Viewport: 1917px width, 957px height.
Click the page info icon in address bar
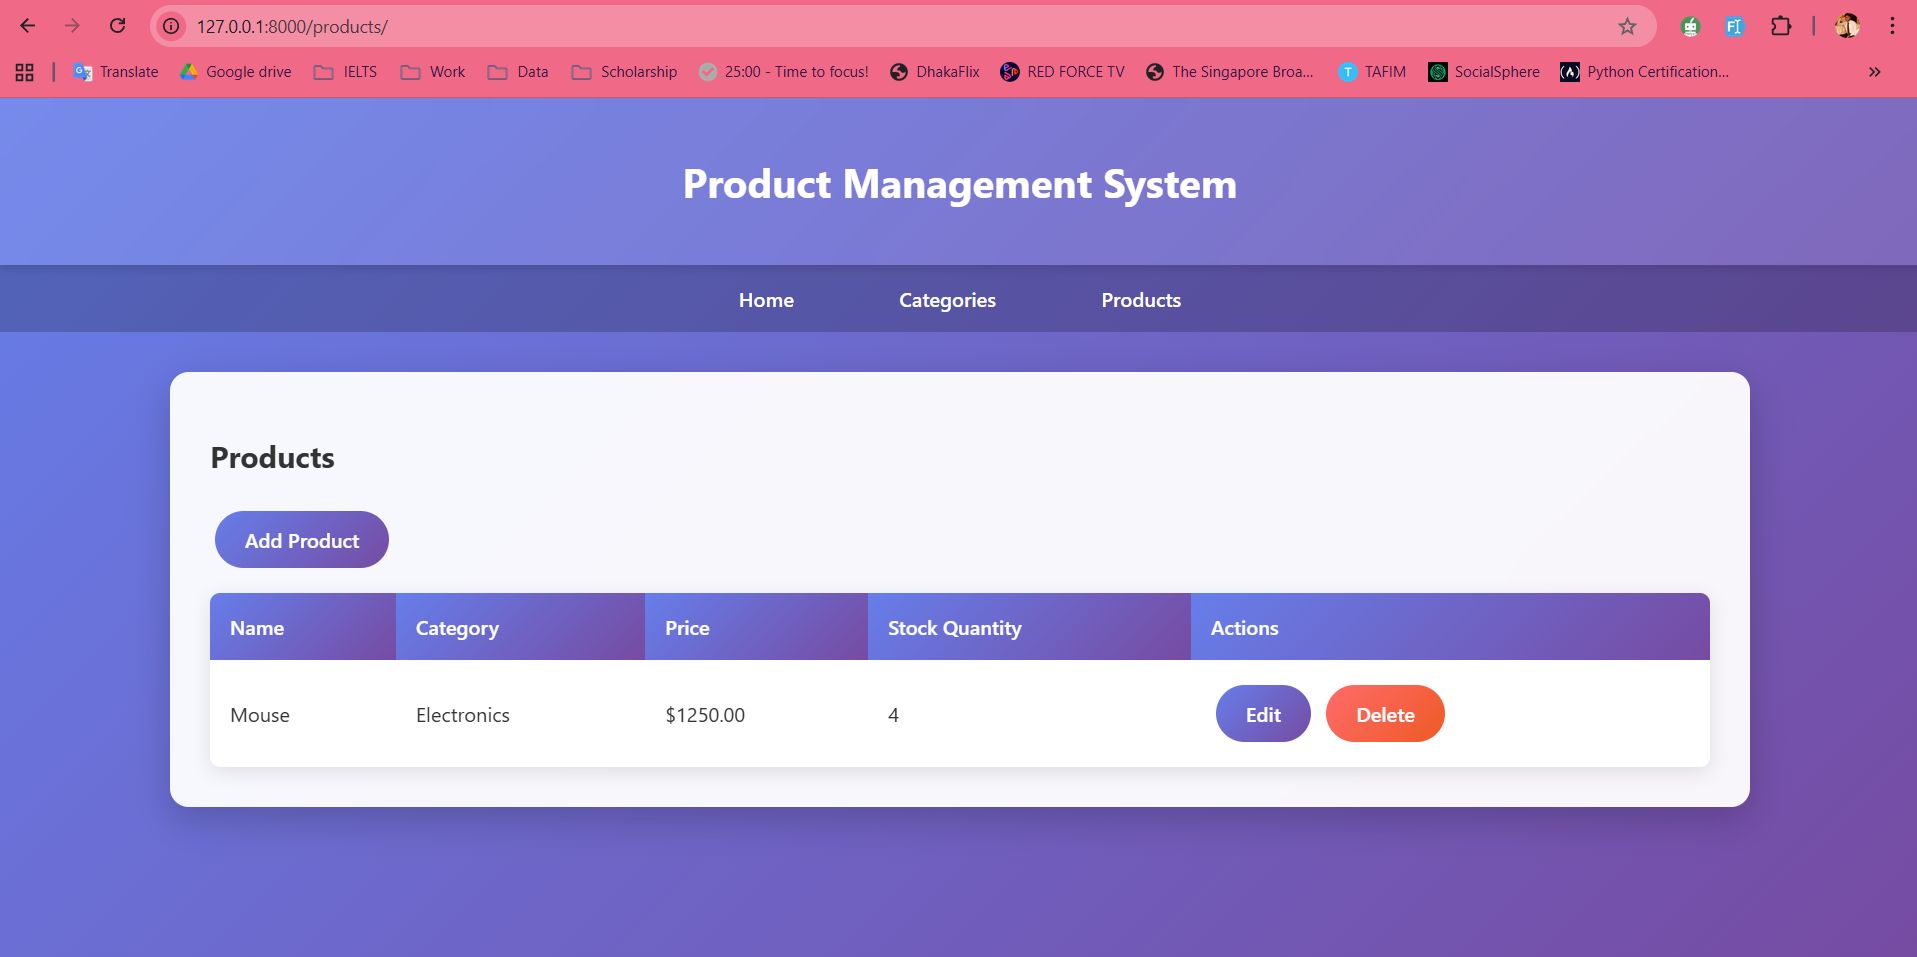coord(170,26)
